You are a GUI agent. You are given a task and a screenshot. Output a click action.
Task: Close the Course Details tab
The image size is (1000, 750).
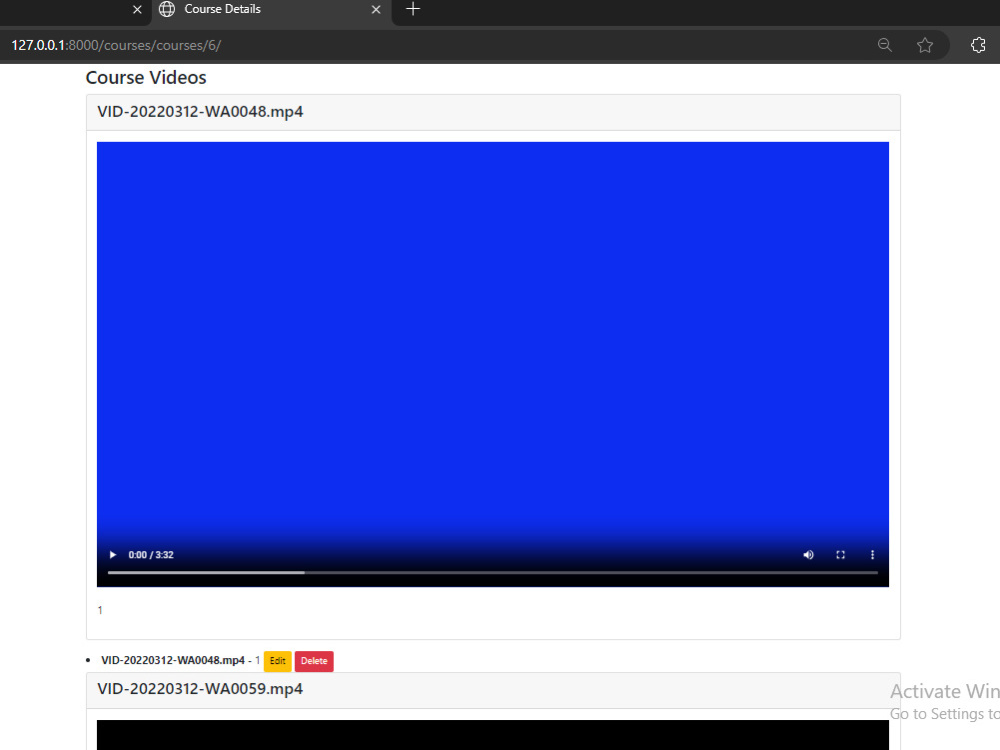(376, 10)
